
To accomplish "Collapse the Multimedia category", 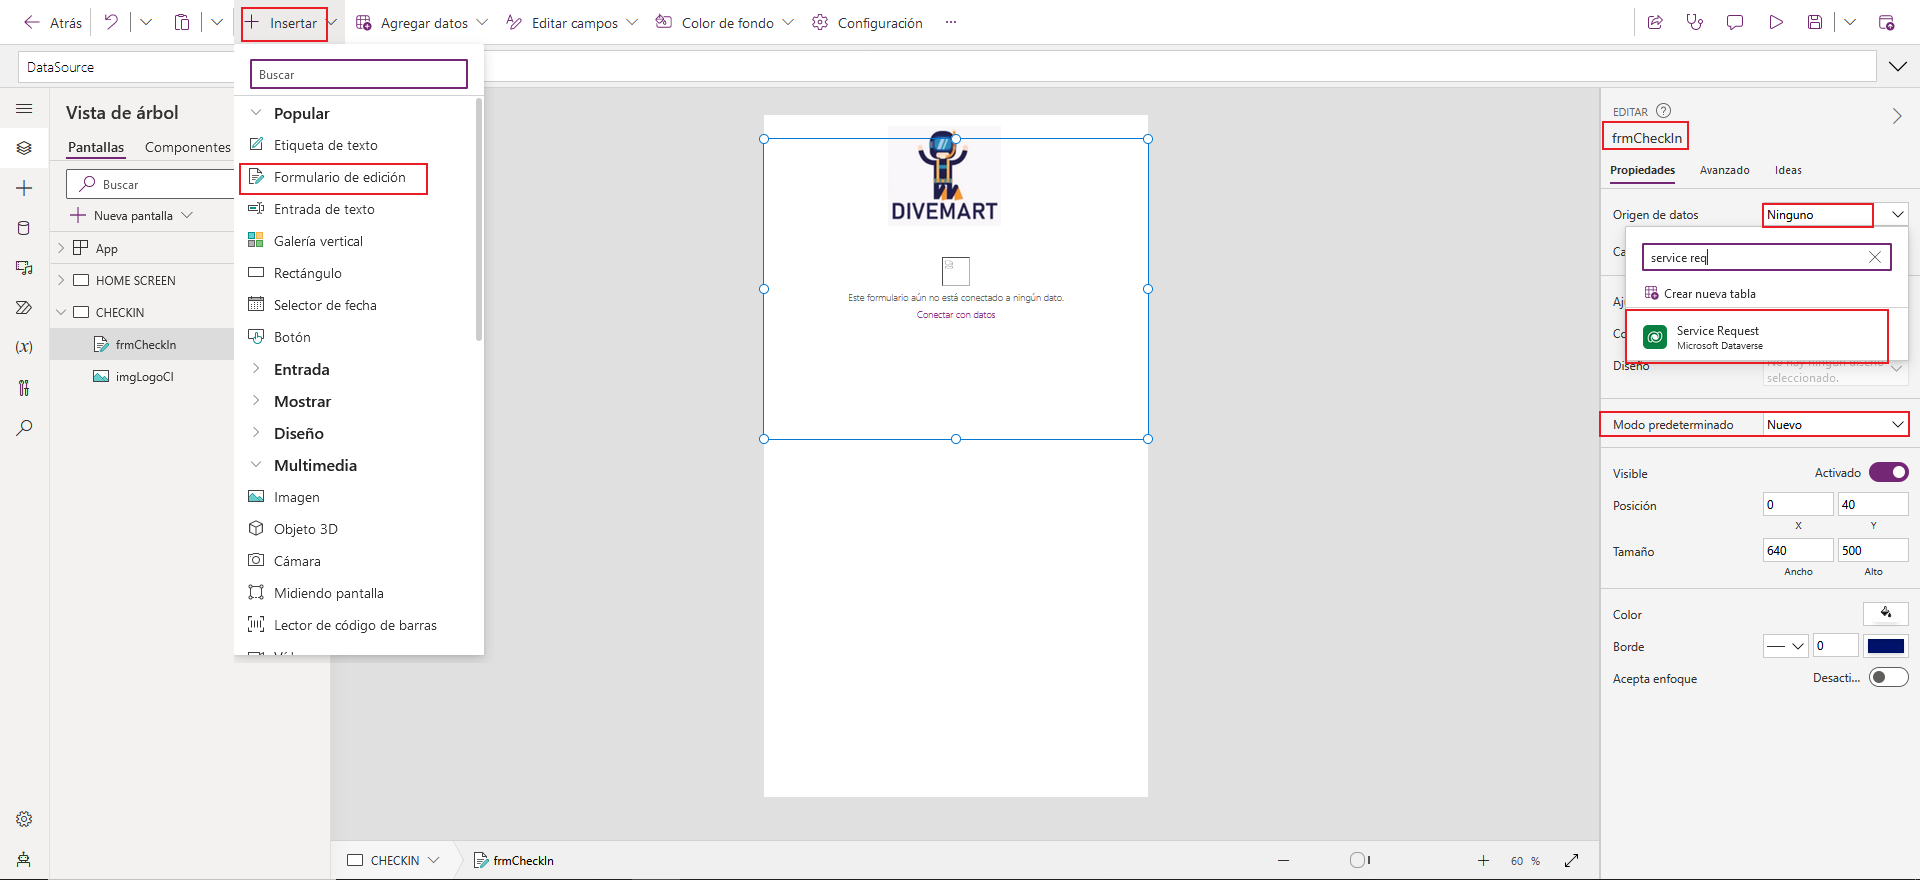I will coord(256,465).
